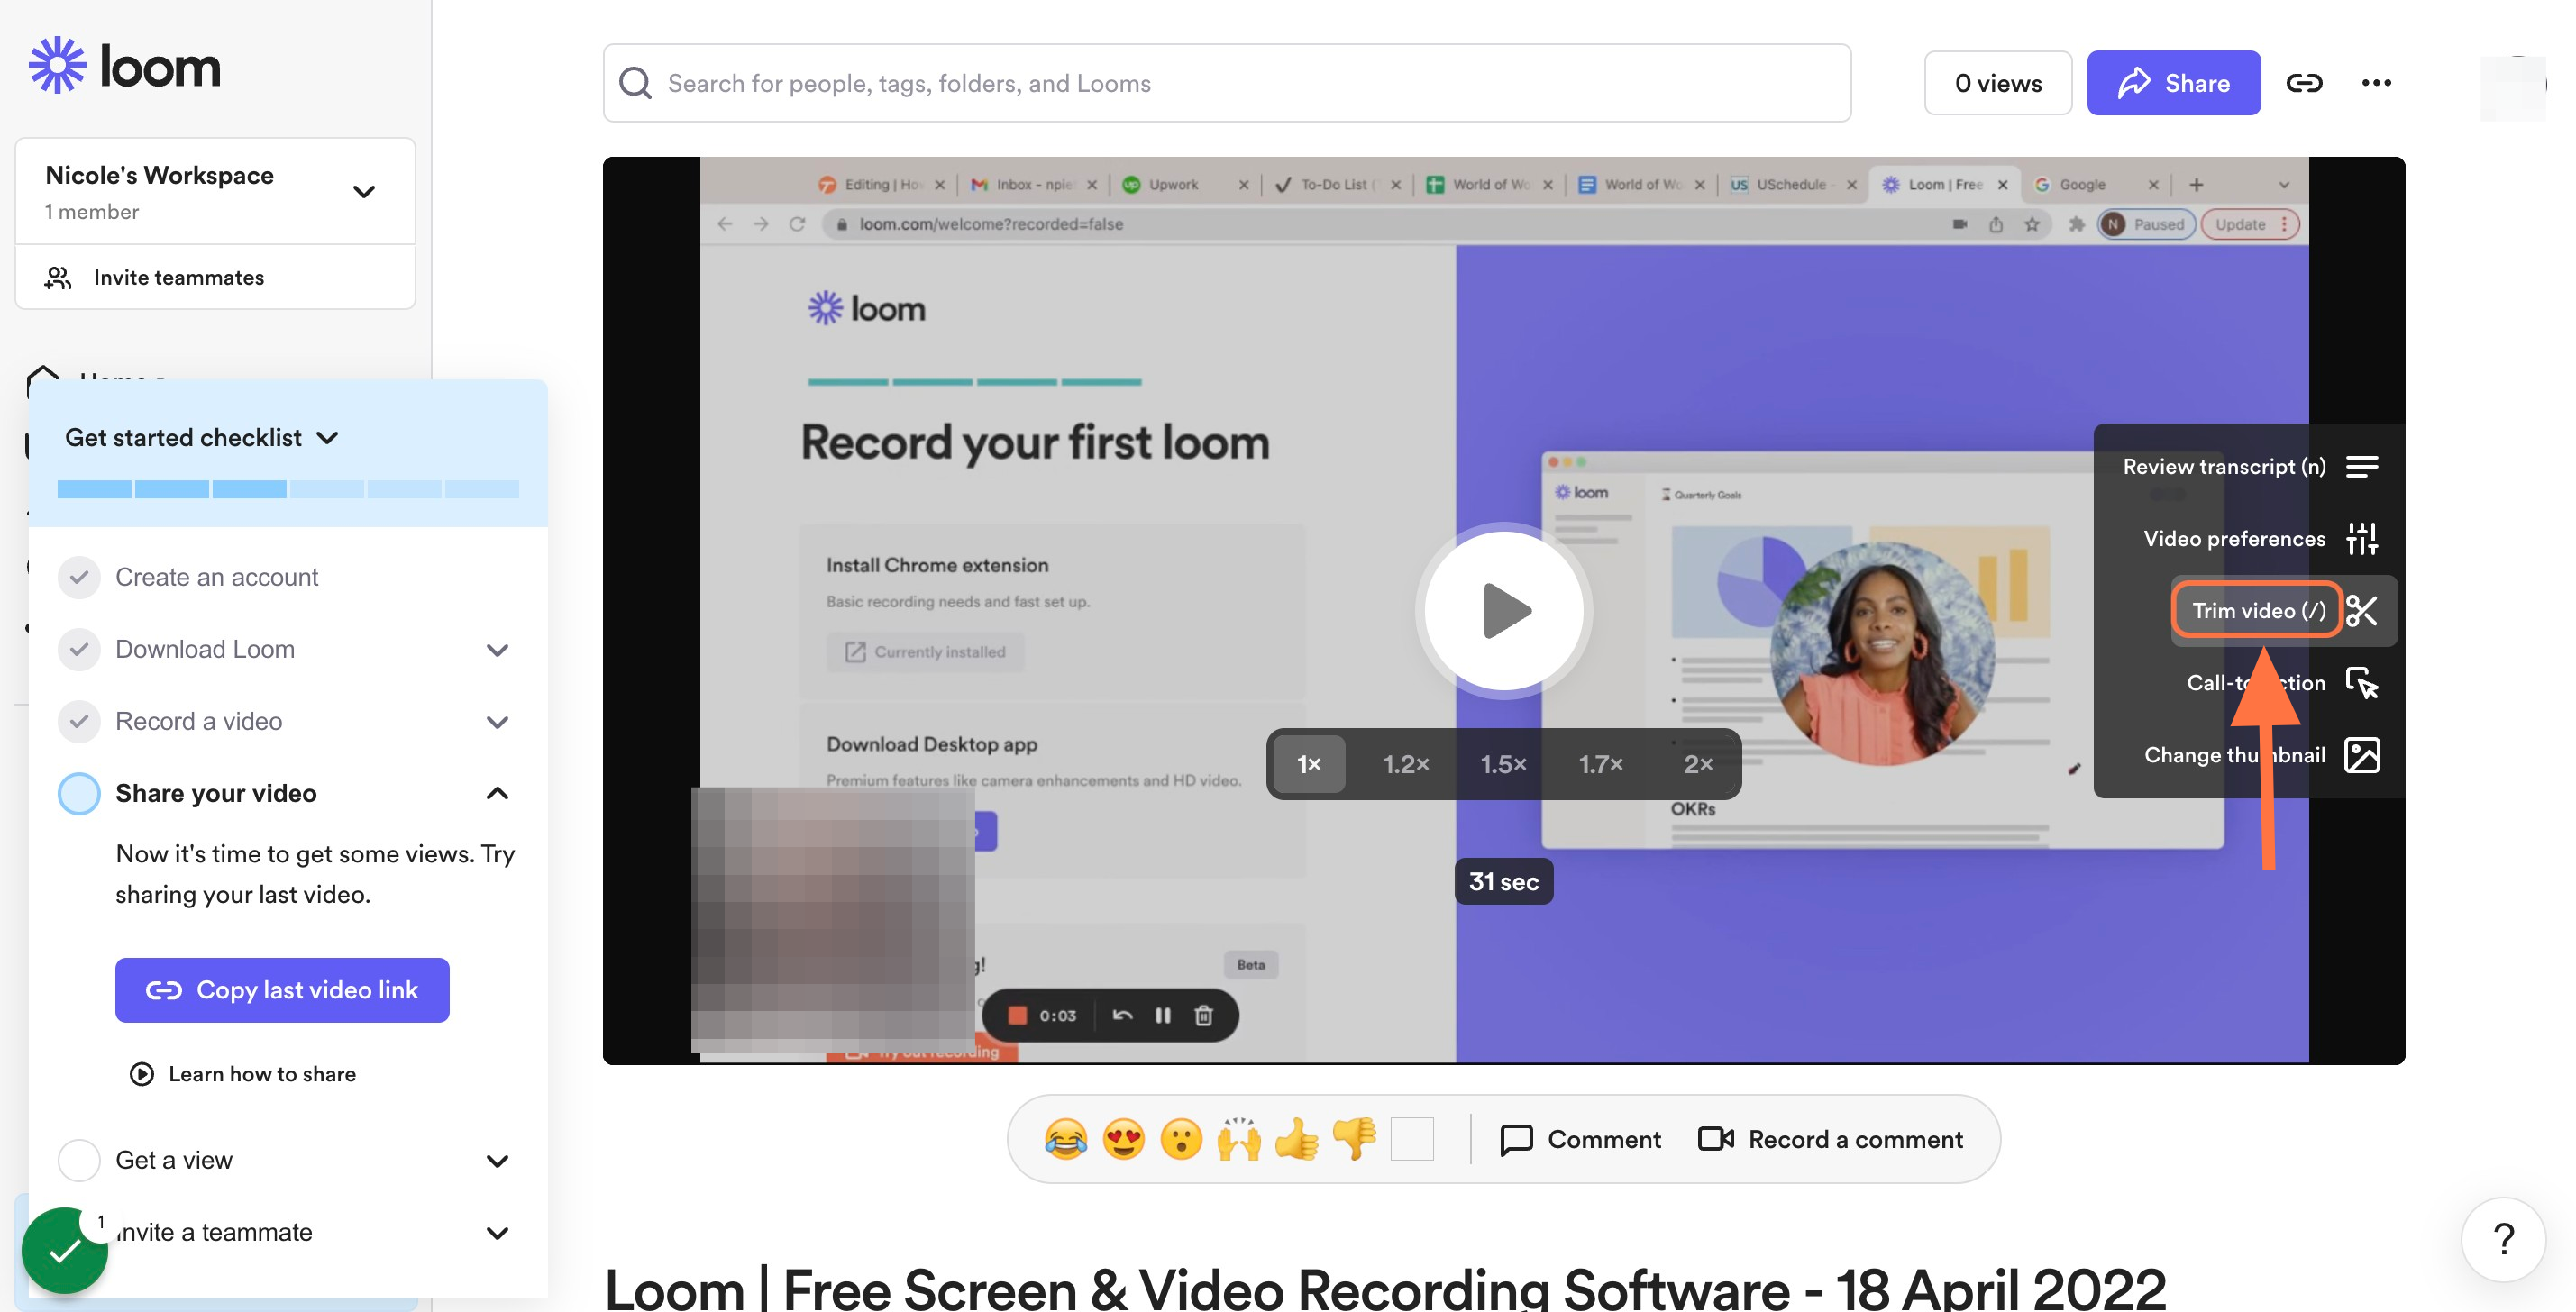Click the search field for people and Looms
This screenshot has width=2576, height=1312.
(1227, 83)
